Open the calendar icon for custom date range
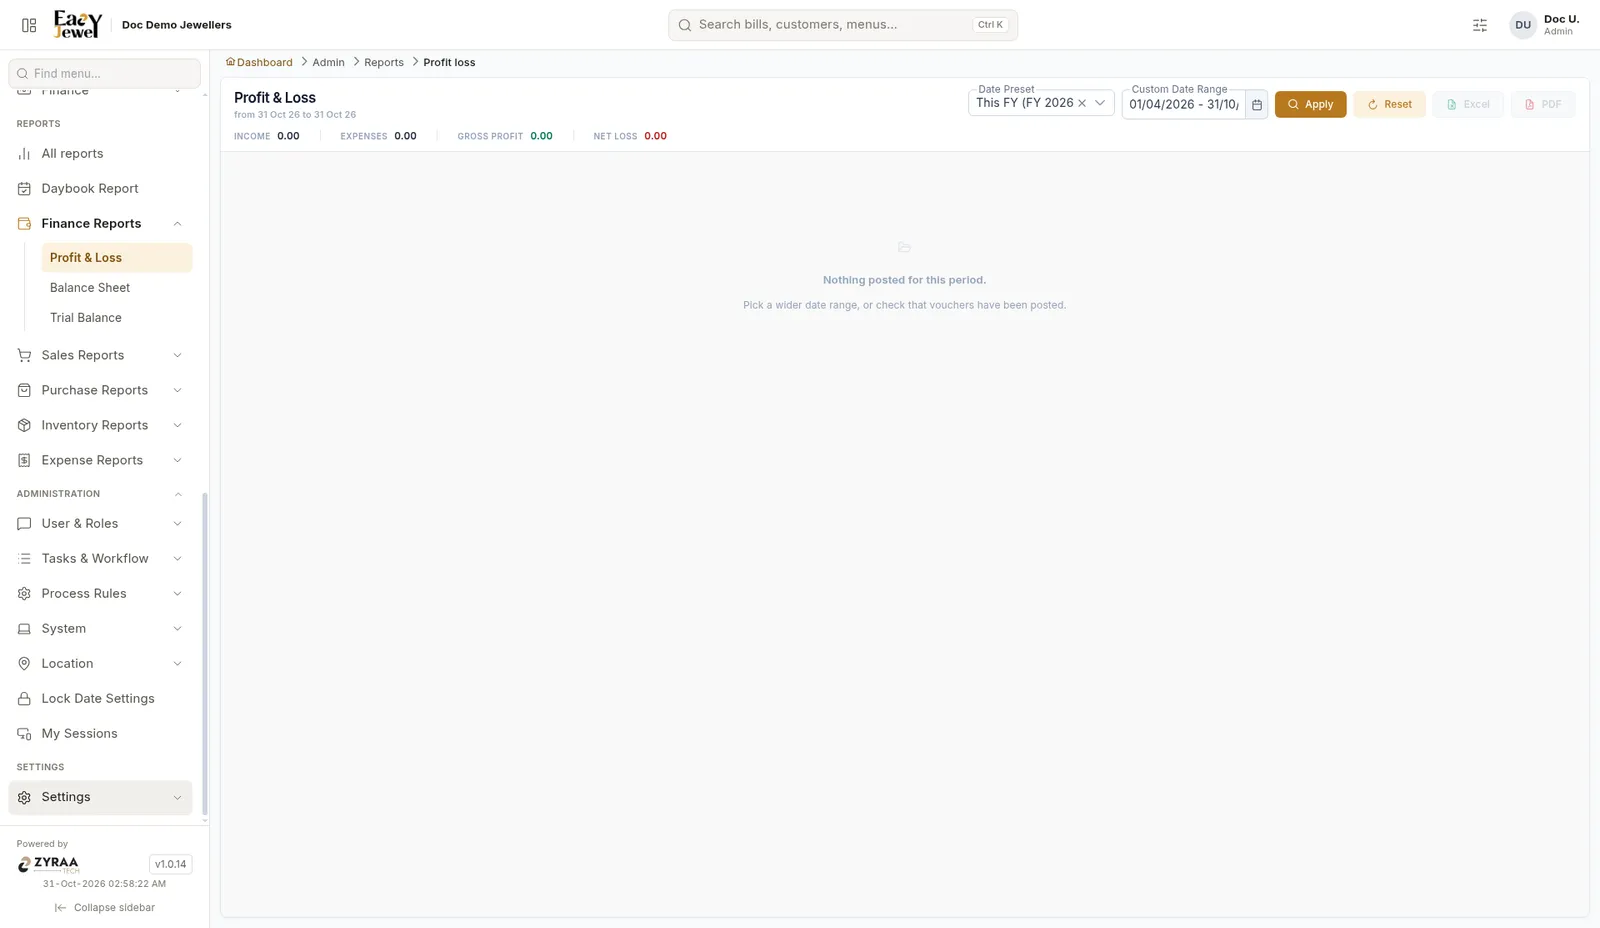Screen dimensions: 1600x928 (1257, 105)
